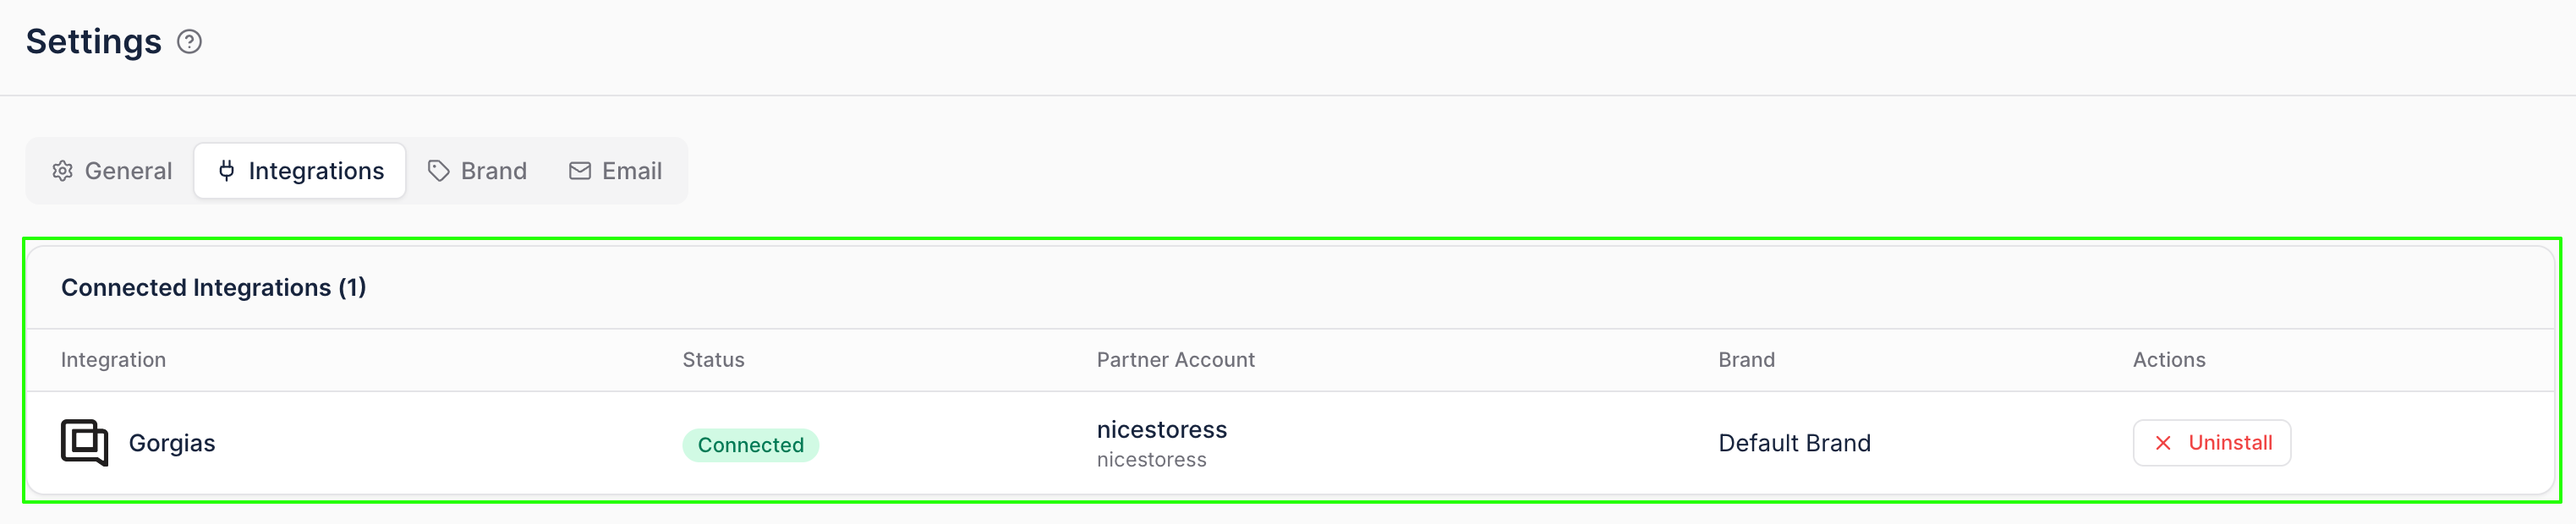Screen dimensions: 2576x524
Task: Uninstall the Gorgias integration
Action: tap(2211, 443)
